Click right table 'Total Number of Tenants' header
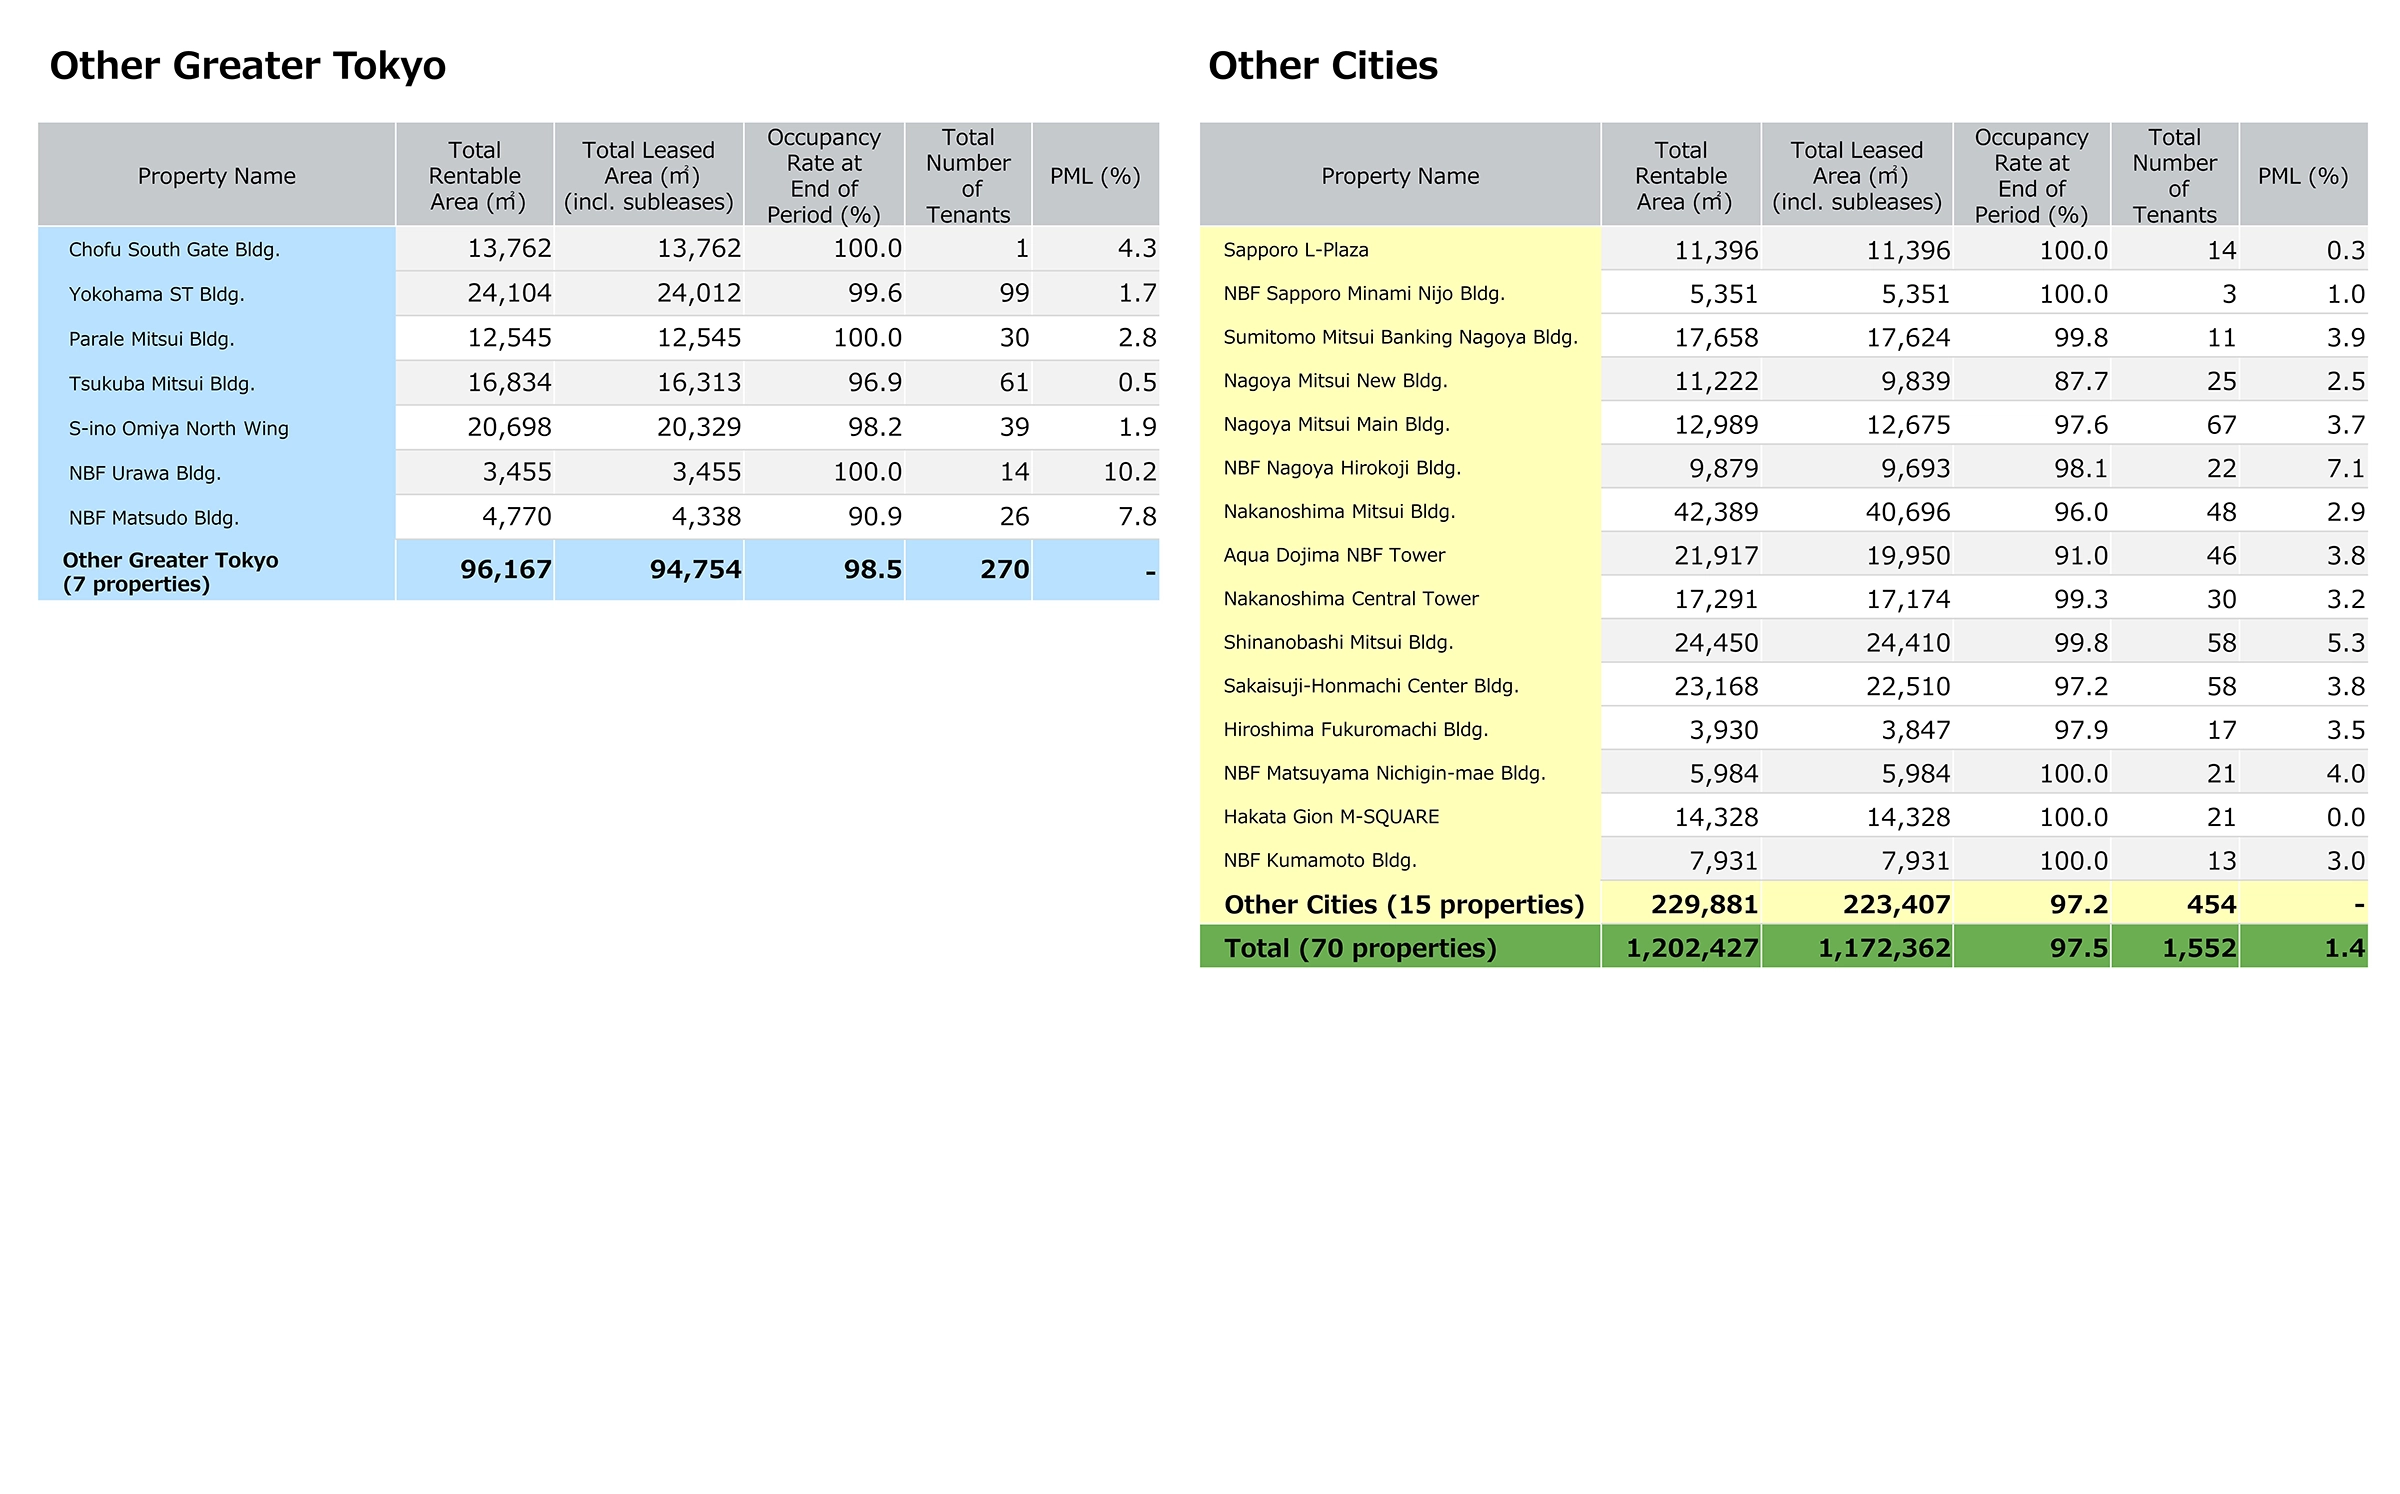The image size is (2400, 1494). click(2175, 176)
